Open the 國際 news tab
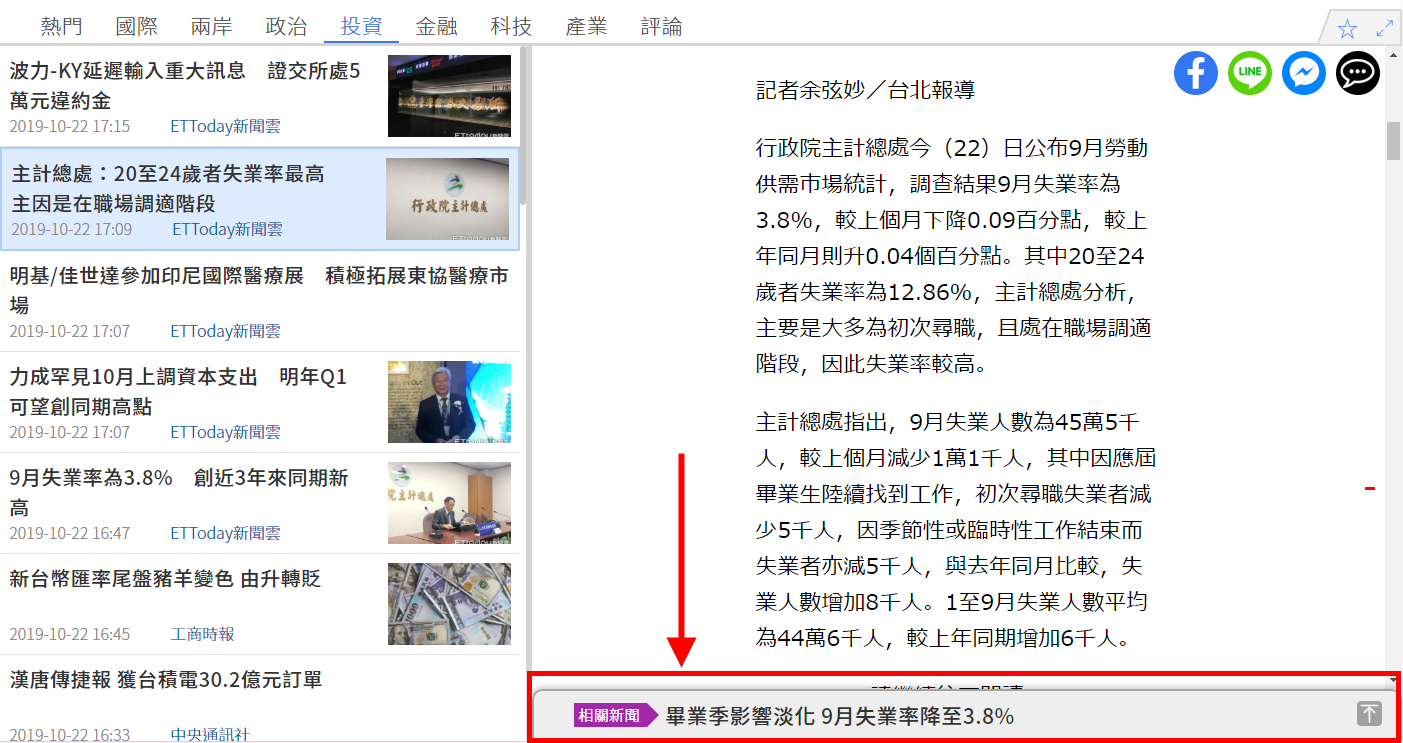The width and height of the screenshot is (1403, 743). (137, 27)
